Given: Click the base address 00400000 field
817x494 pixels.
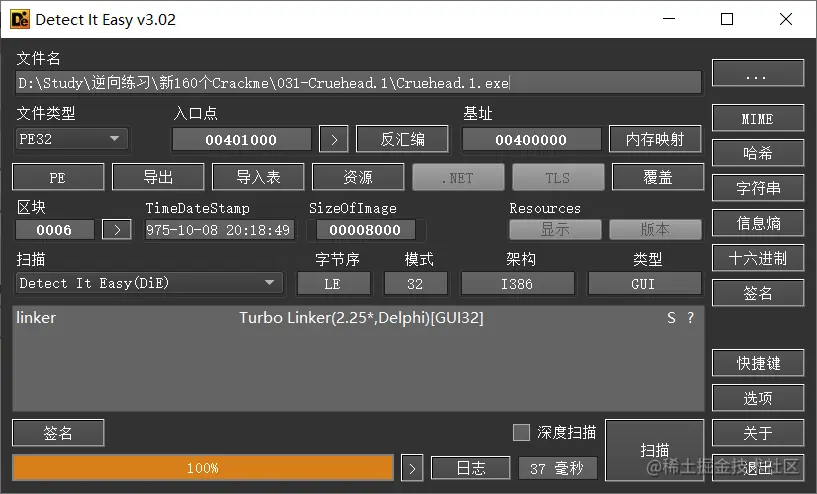Looking at the screenshot, I should pos(531,139).
